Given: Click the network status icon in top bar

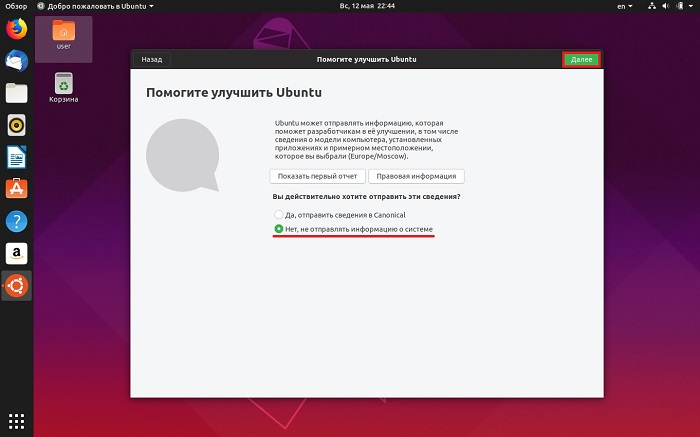Looking at the screenshot, I should 652,6.
